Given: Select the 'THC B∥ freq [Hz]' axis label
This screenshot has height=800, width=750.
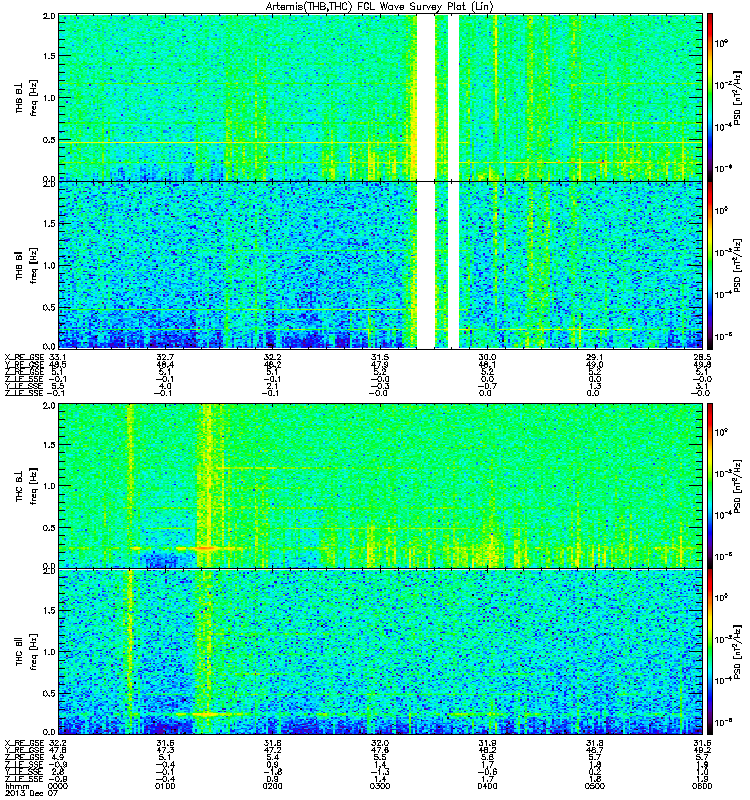Looking at the screenshot, I should click(27, 652).
